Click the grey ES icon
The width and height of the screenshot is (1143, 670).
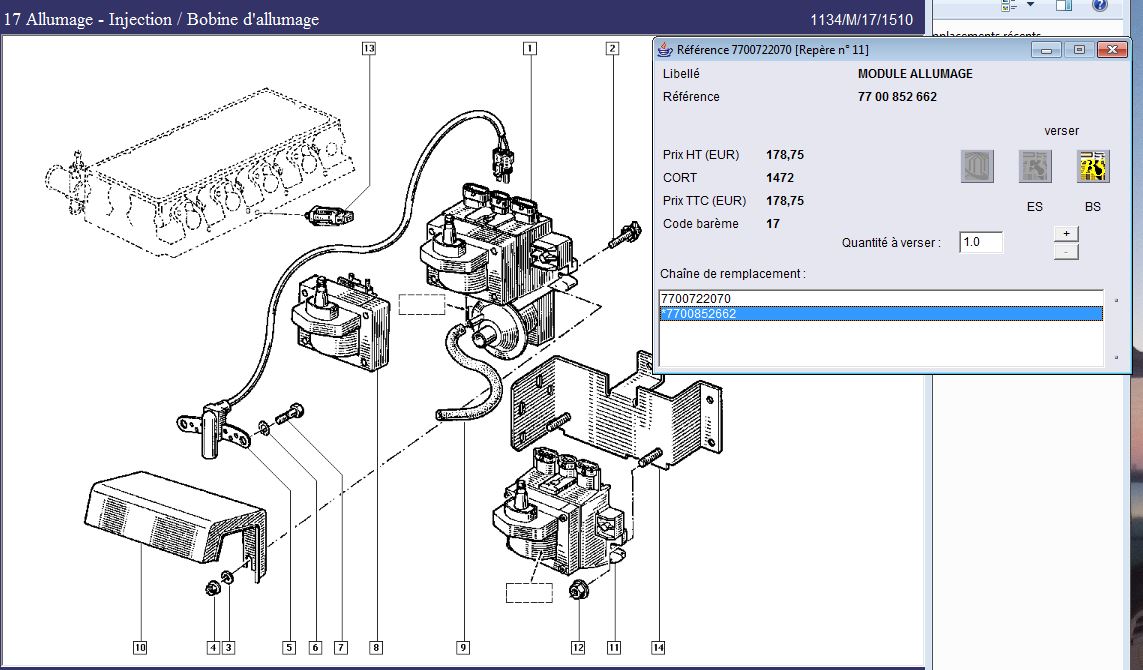point(1035,166)
